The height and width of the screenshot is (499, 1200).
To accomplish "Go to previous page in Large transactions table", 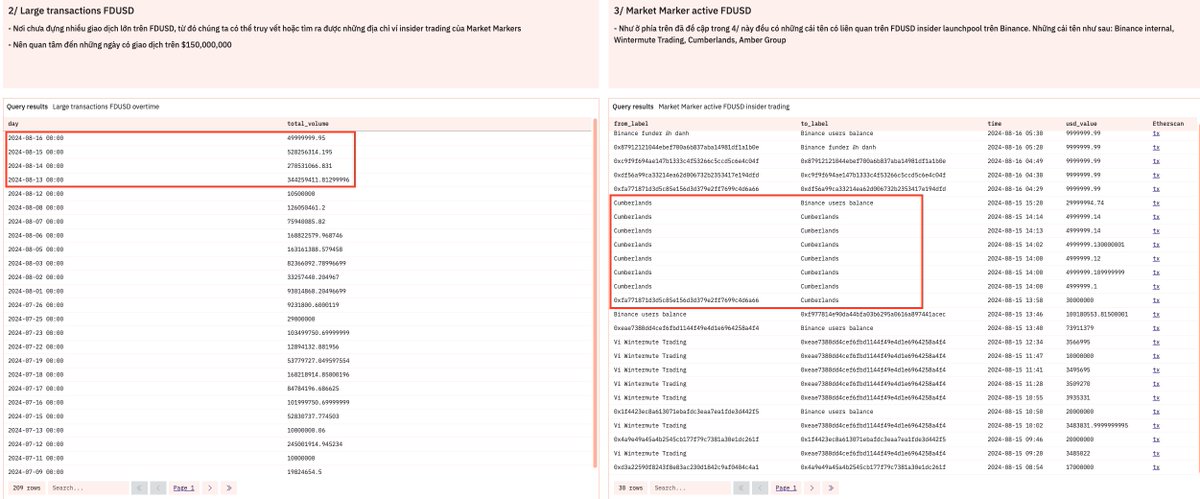I will pos(158,488).
